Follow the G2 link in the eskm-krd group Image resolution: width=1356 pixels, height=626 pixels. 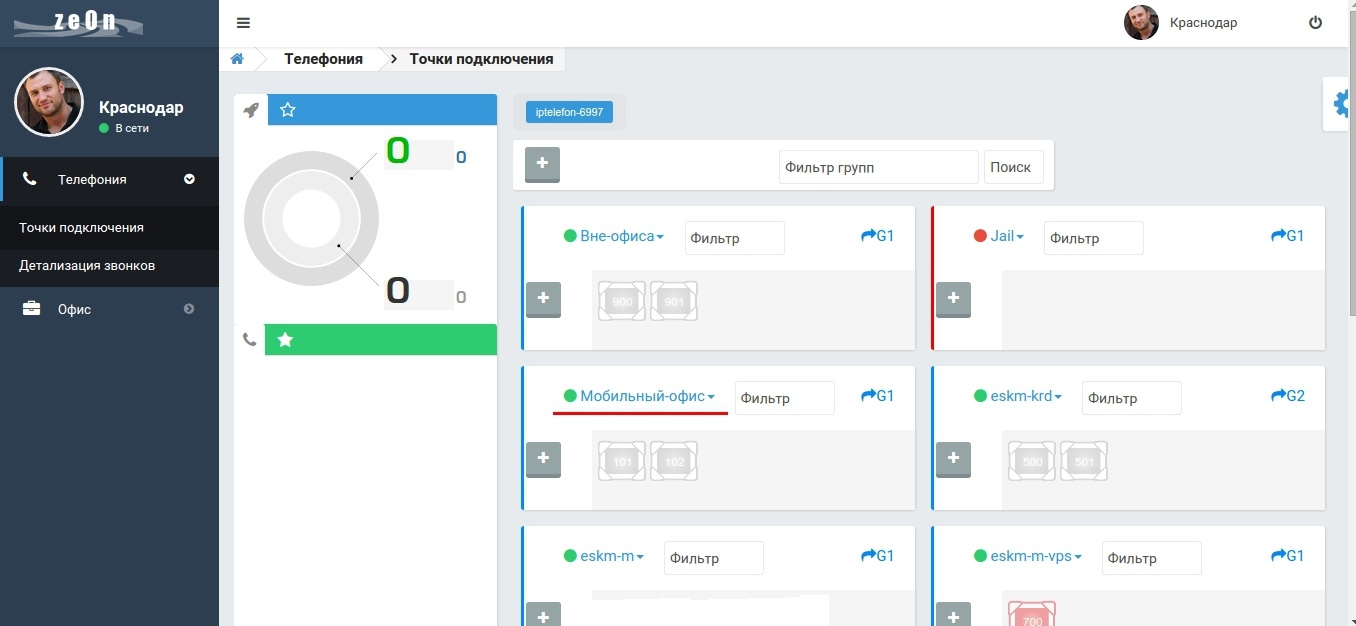click(1288, 396)
